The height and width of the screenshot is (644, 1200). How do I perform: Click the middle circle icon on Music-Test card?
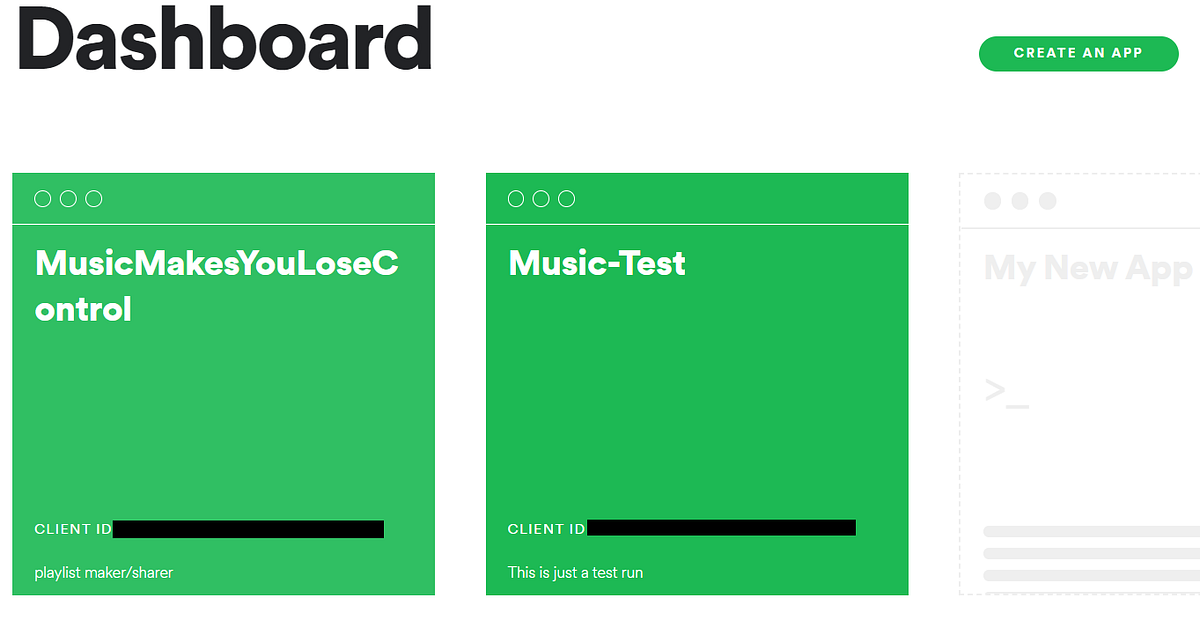click(x=541, y=198)
